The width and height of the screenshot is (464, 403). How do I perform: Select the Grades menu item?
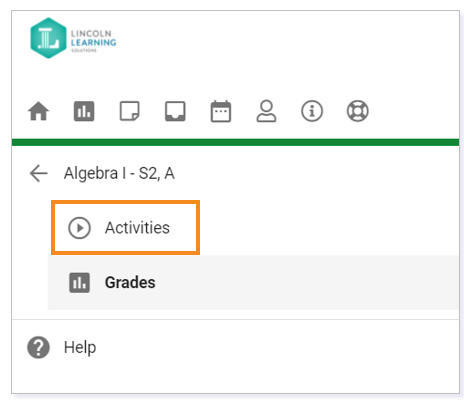coord(253,283)
